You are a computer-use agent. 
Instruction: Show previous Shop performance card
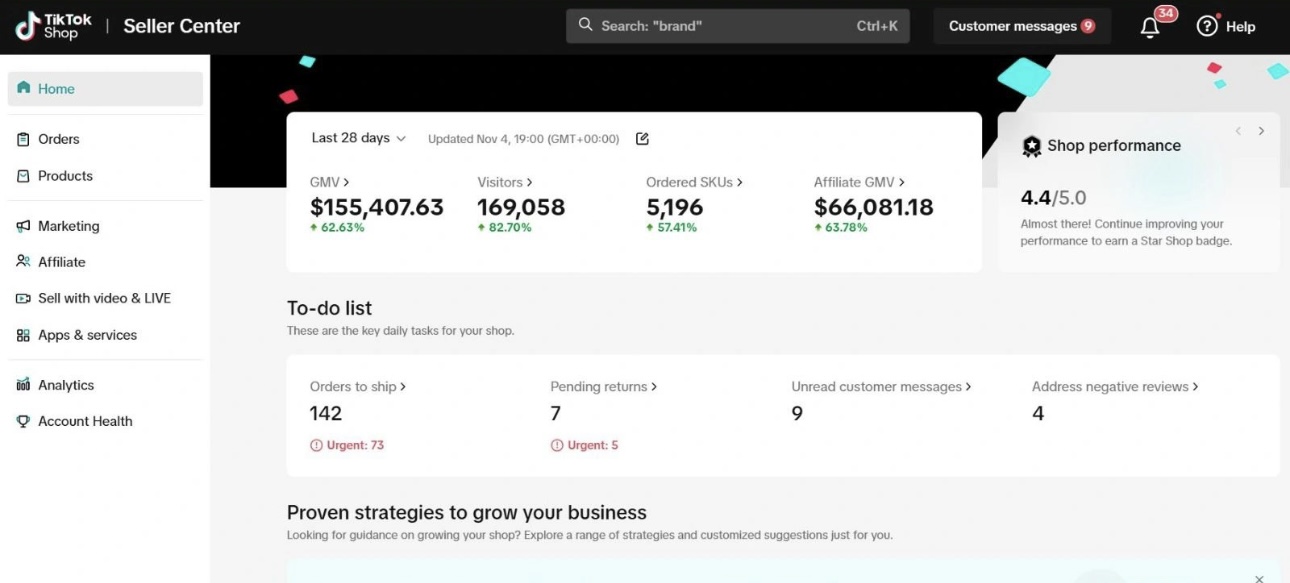point(1238,131)
